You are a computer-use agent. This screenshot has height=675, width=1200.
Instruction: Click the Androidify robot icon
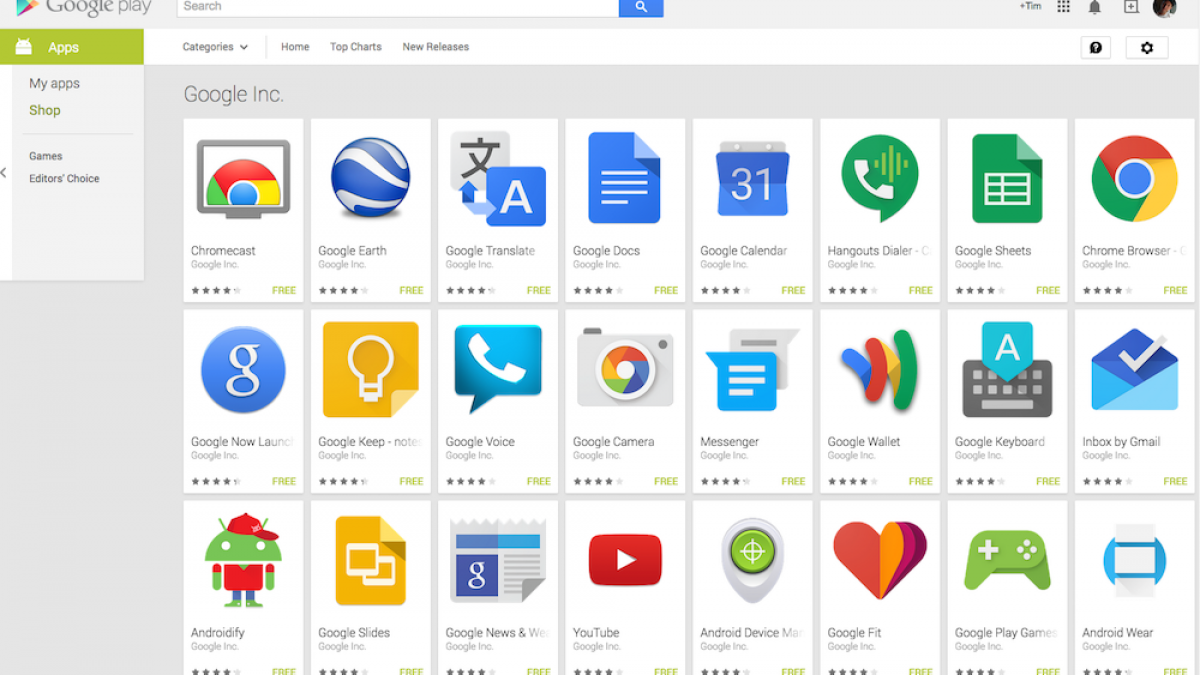tap(243, 559)
